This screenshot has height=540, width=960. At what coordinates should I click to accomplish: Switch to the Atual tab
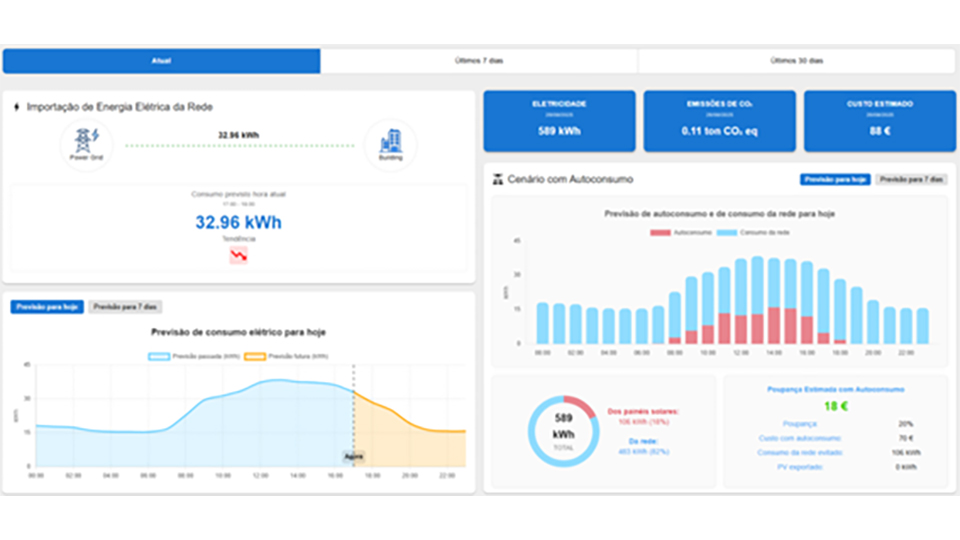pyautogui.click(x=161, y=61)
